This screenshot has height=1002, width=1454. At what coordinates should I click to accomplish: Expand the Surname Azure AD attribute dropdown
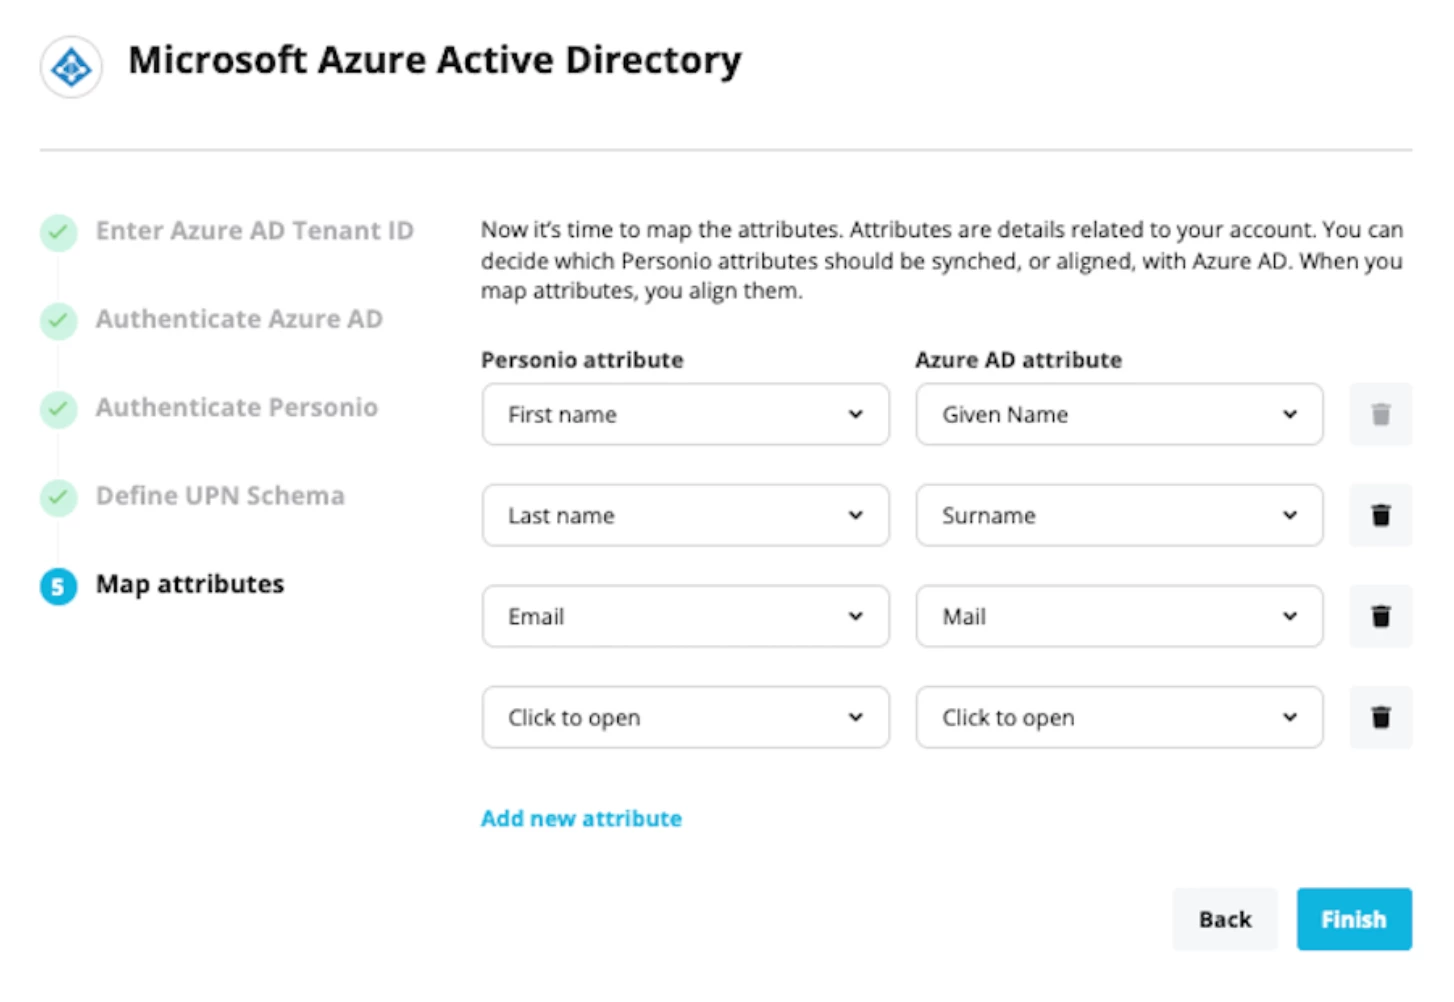pyautogui.click(x=1119, y=515)
